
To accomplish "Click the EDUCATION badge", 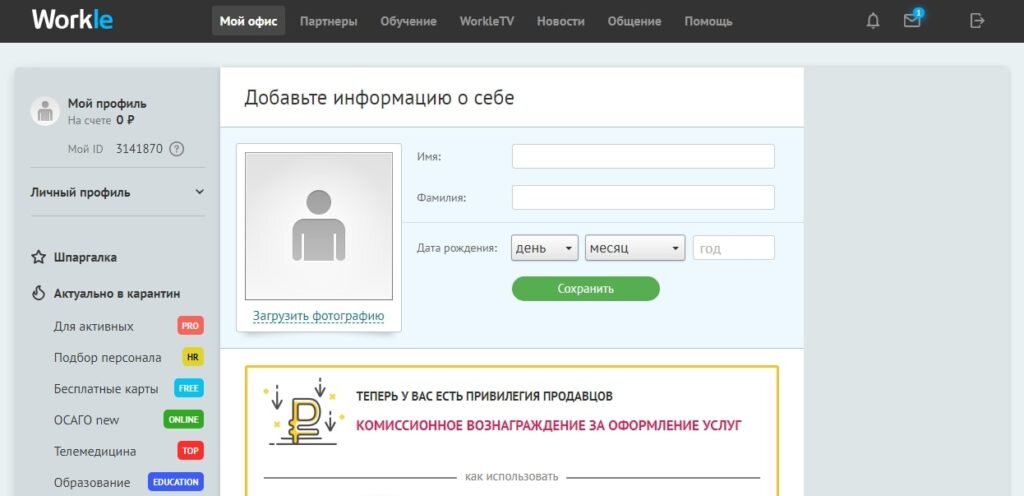I will click(x=176, y=482).
